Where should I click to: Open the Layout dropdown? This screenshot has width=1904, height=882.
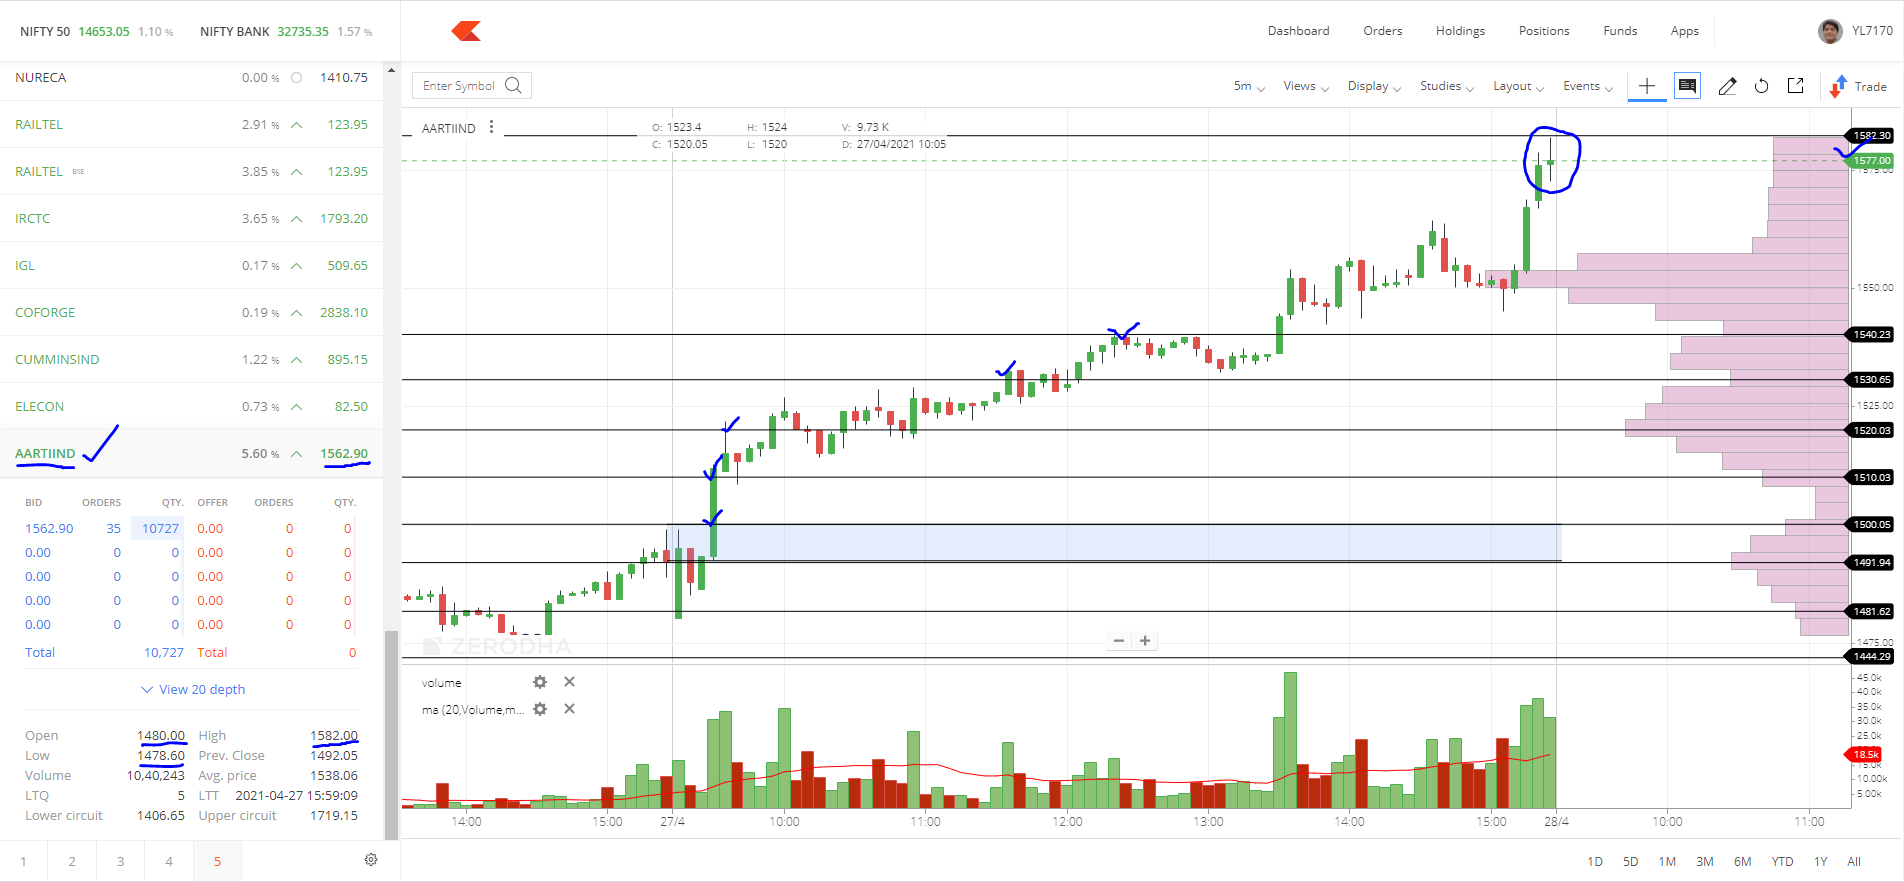[1518, 86]
